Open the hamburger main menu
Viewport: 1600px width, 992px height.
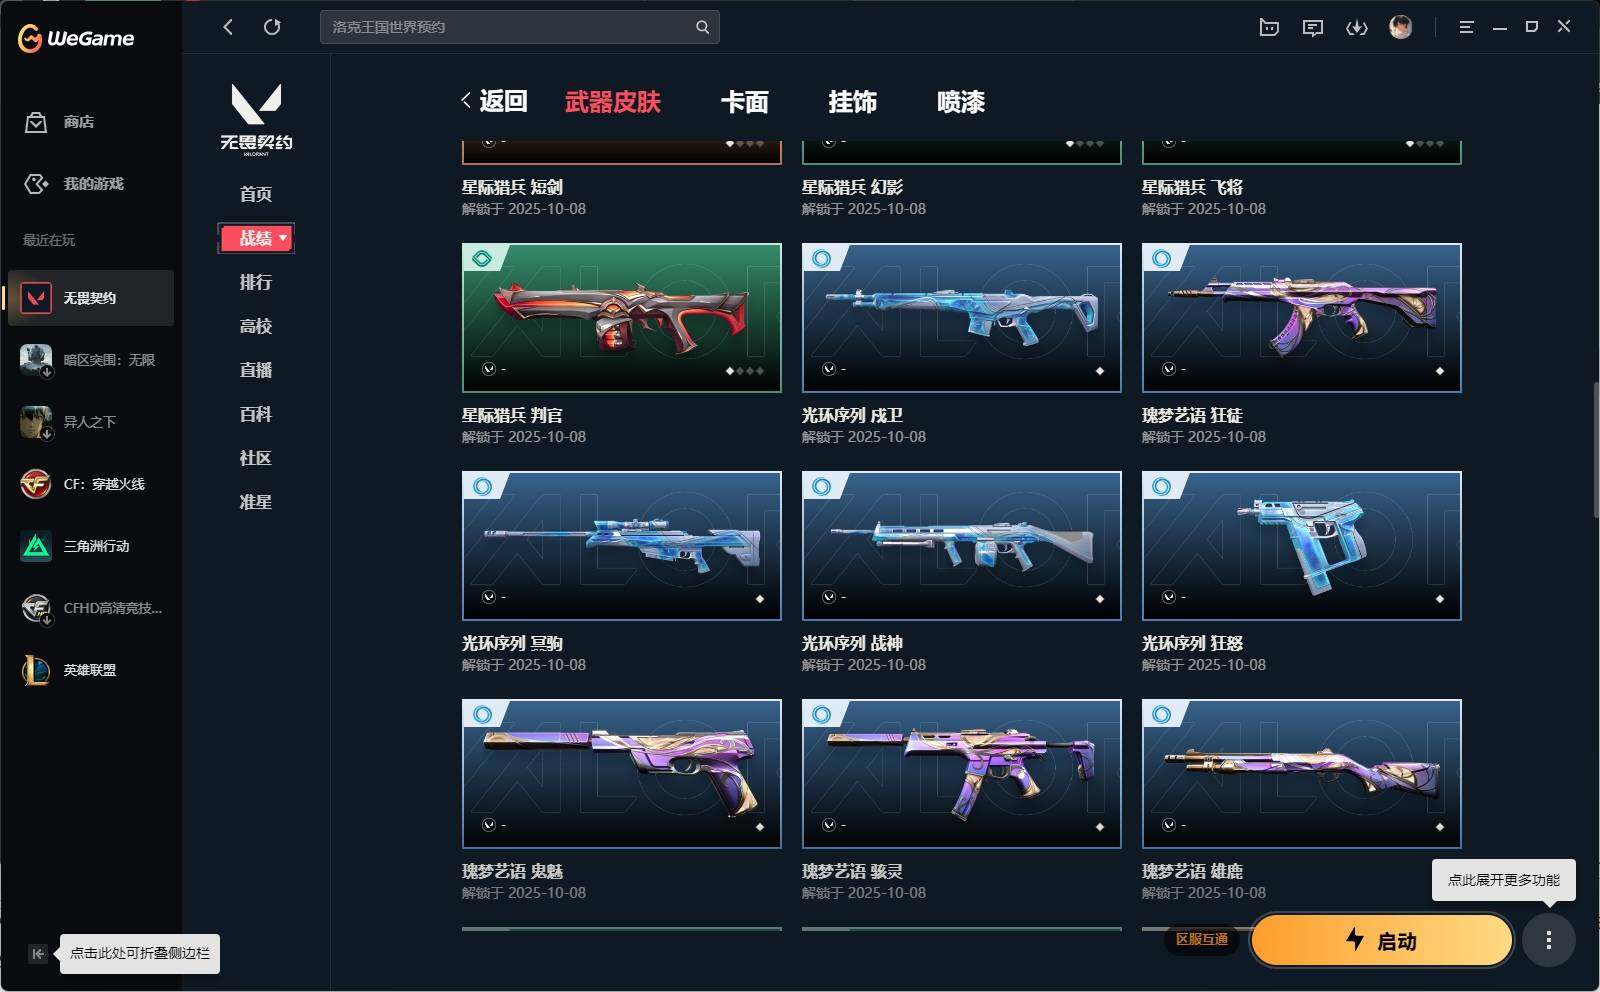click(x=1466, y=27)
